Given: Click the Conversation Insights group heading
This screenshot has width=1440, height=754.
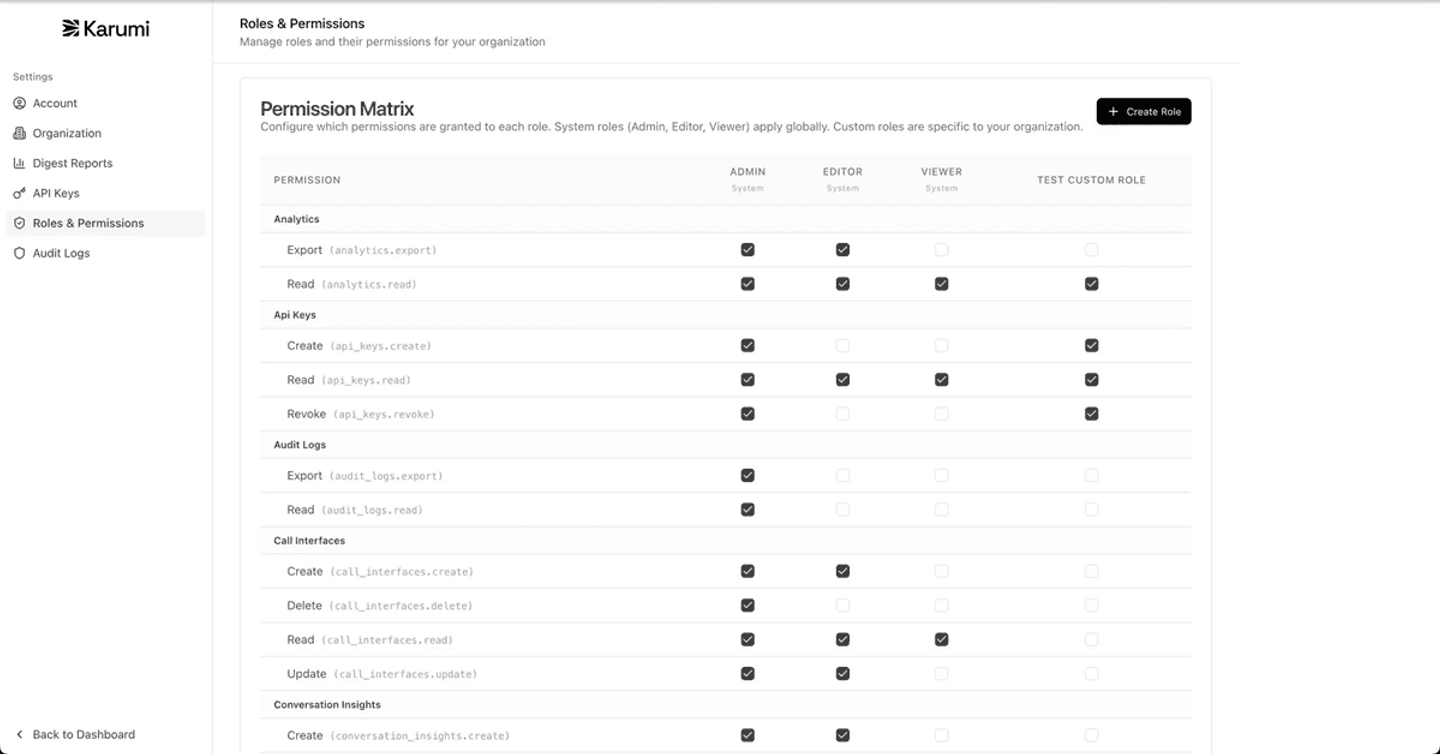Looking at the screenshot, I should click(x=327, y=705).
